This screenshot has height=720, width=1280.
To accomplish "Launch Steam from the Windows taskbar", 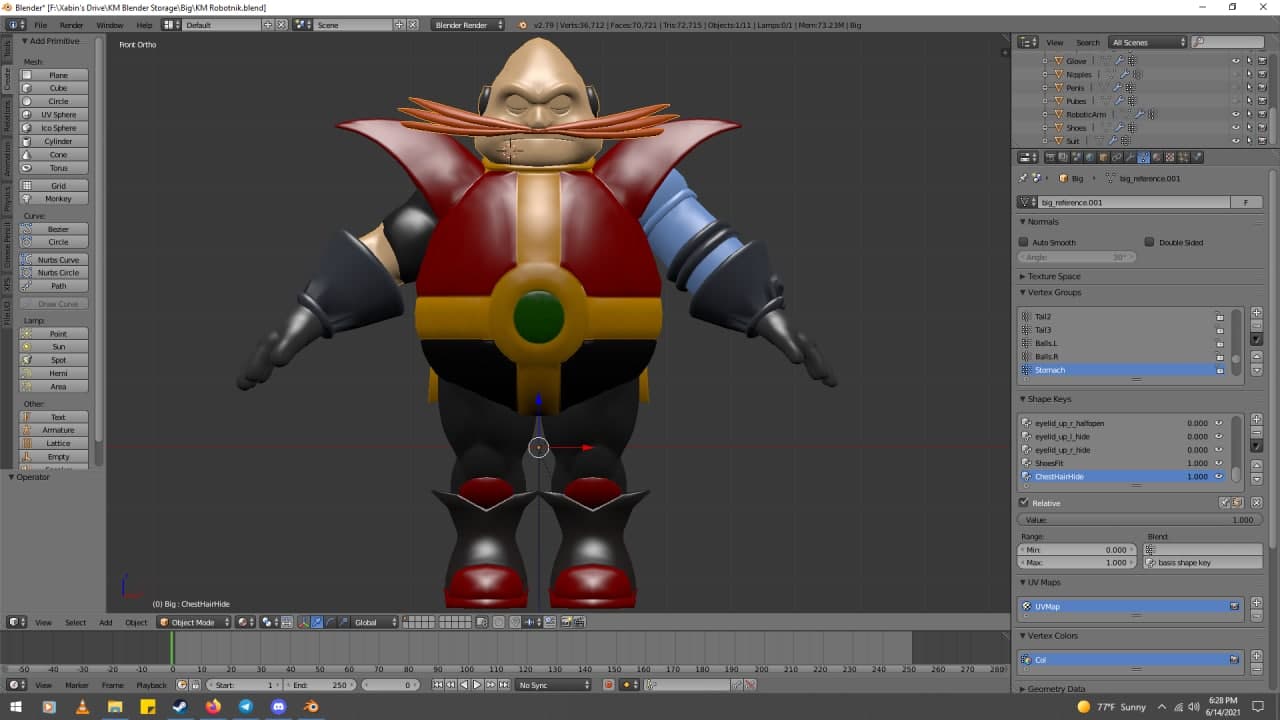I will click(180, 707).
